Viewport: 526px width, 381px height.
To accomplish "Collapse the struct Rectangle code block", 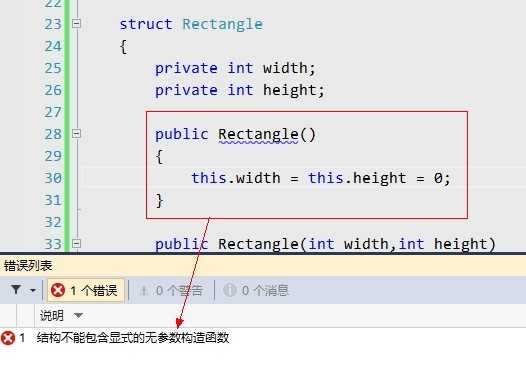I will (x=76, y=24).
